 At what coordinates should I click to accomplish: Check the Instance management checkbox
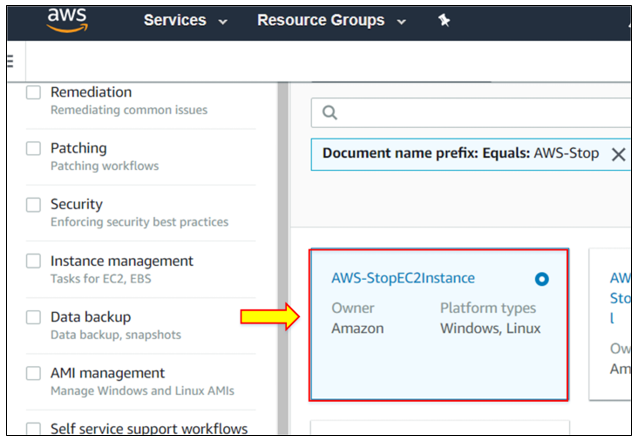click(x=33, y=261)
